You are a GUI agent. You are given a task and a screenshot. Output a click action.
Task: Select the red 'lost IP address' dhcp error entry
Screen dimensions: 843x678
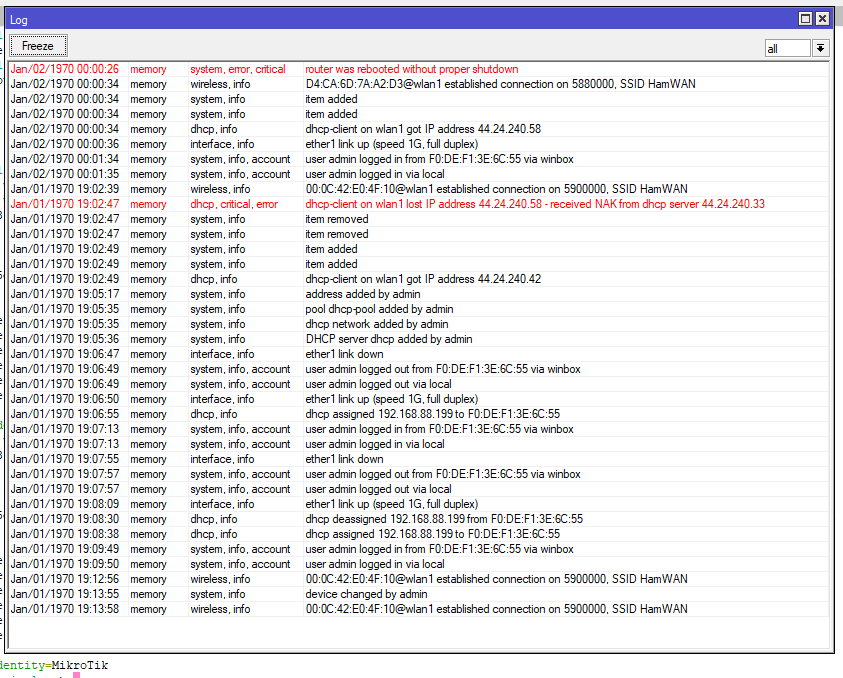(x=534, y=204)
